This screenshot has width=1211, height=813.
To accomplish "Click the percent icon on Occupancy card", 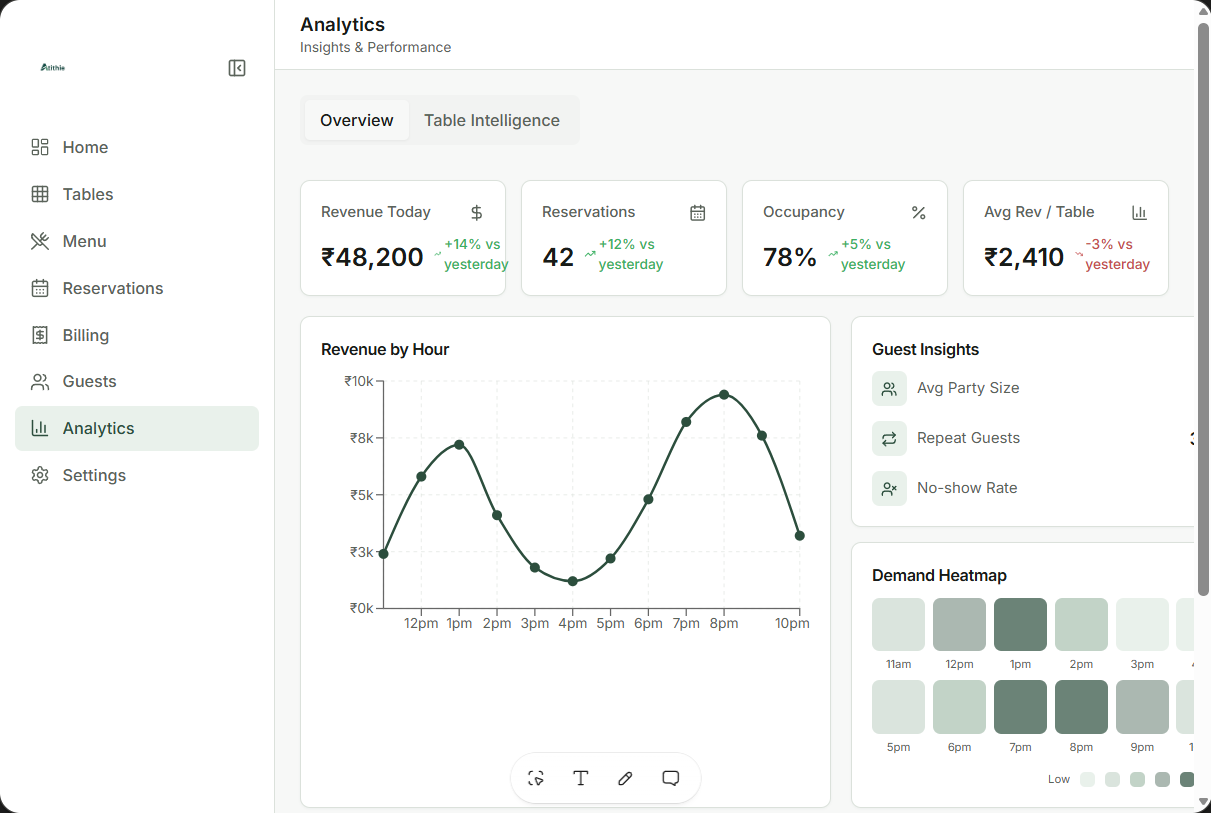I will point(919,212).
